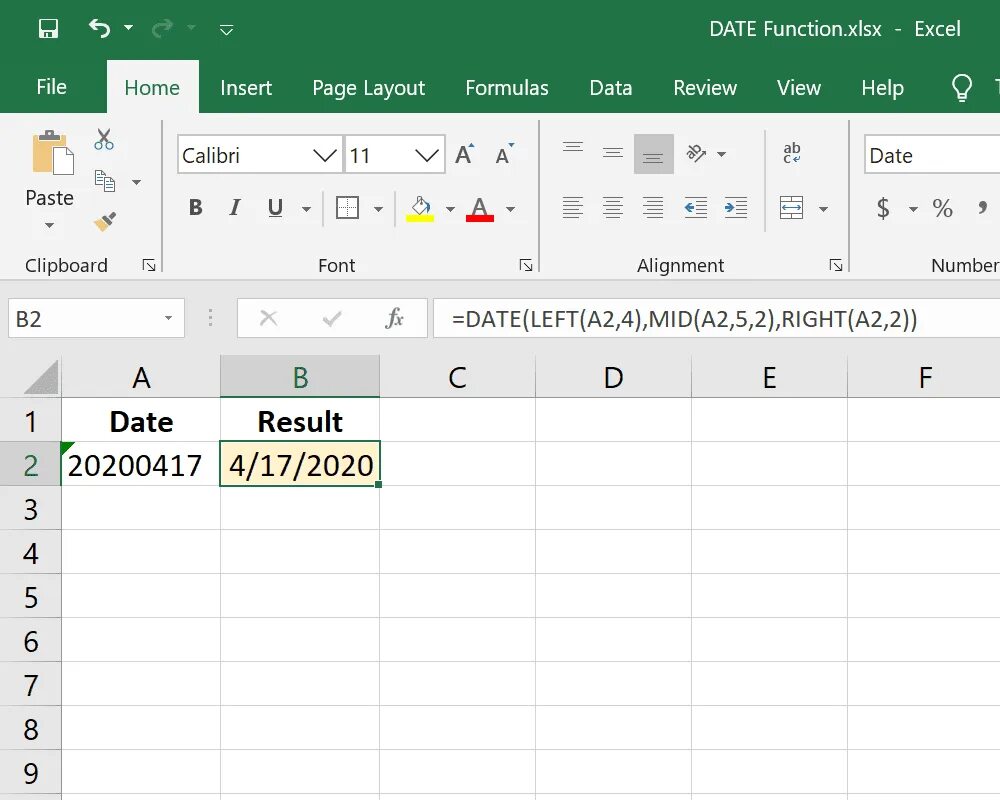Apply yellow Fill Color bucket

(420, 209)
